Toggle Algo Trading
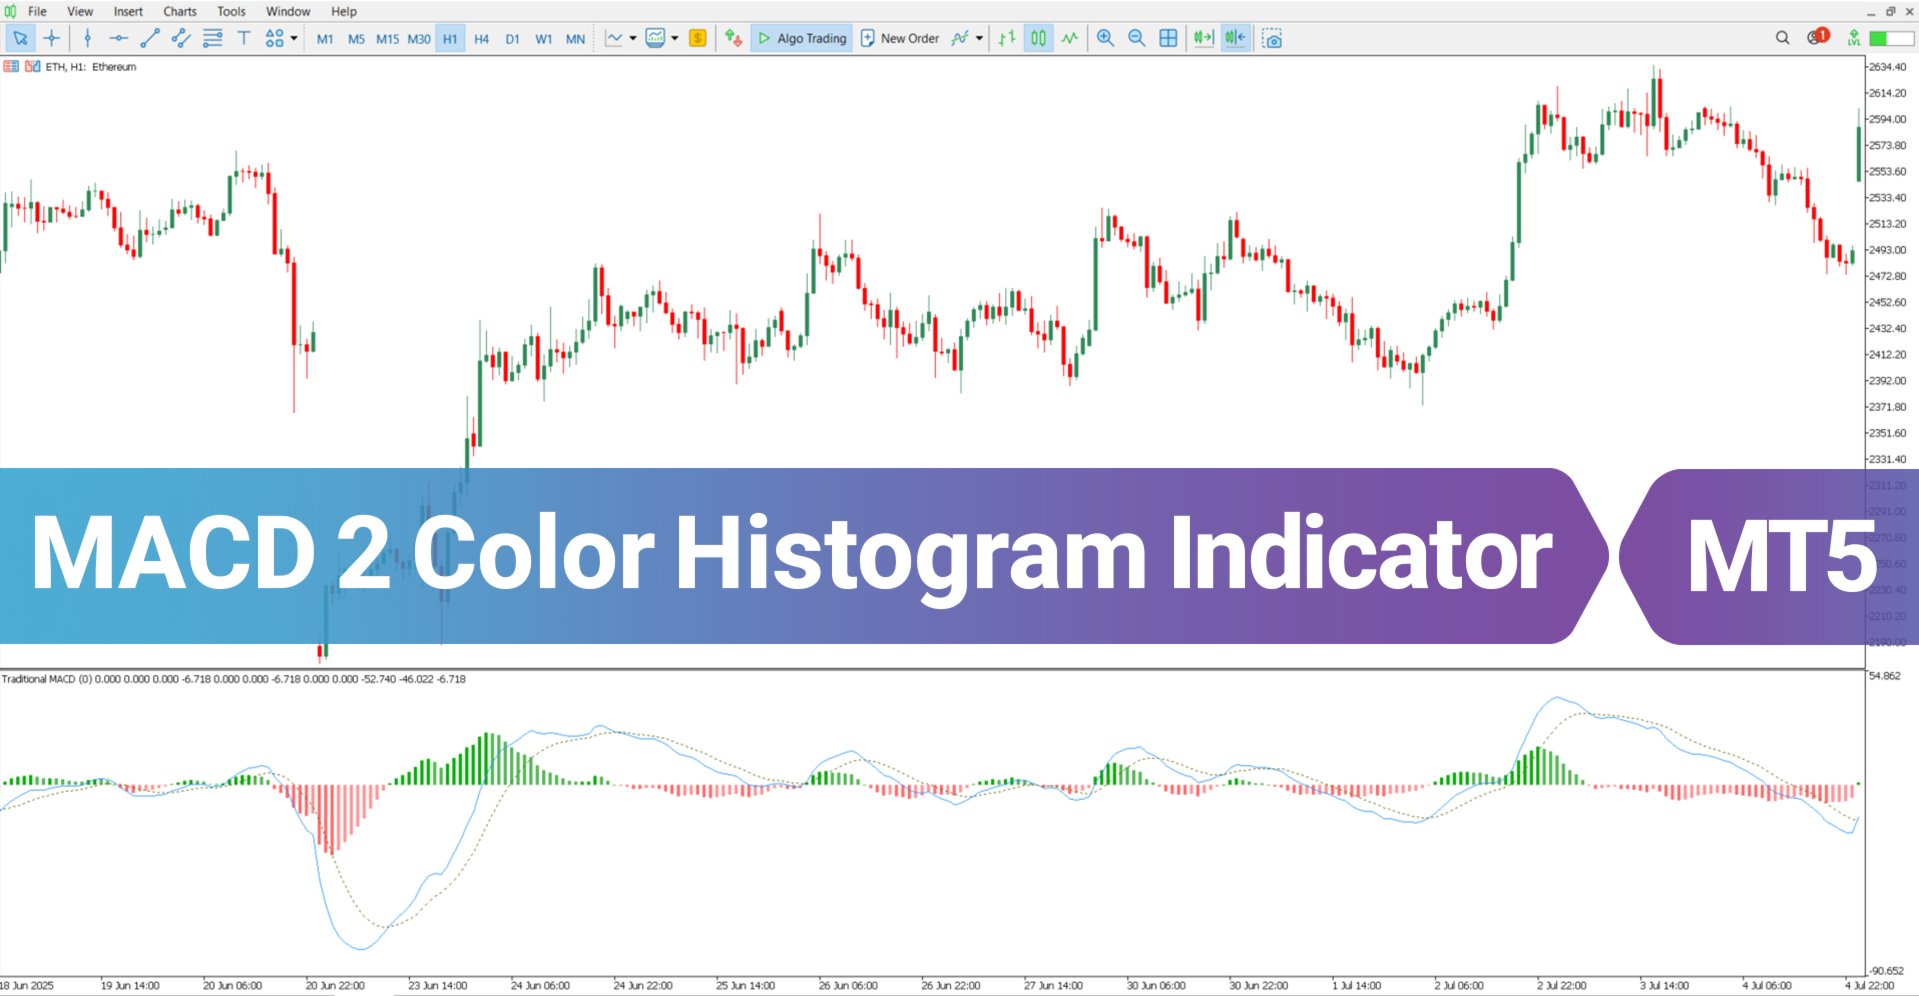The height and width of the screenshot is (996, 1919). pyautogui.click(x=802, y=38)
